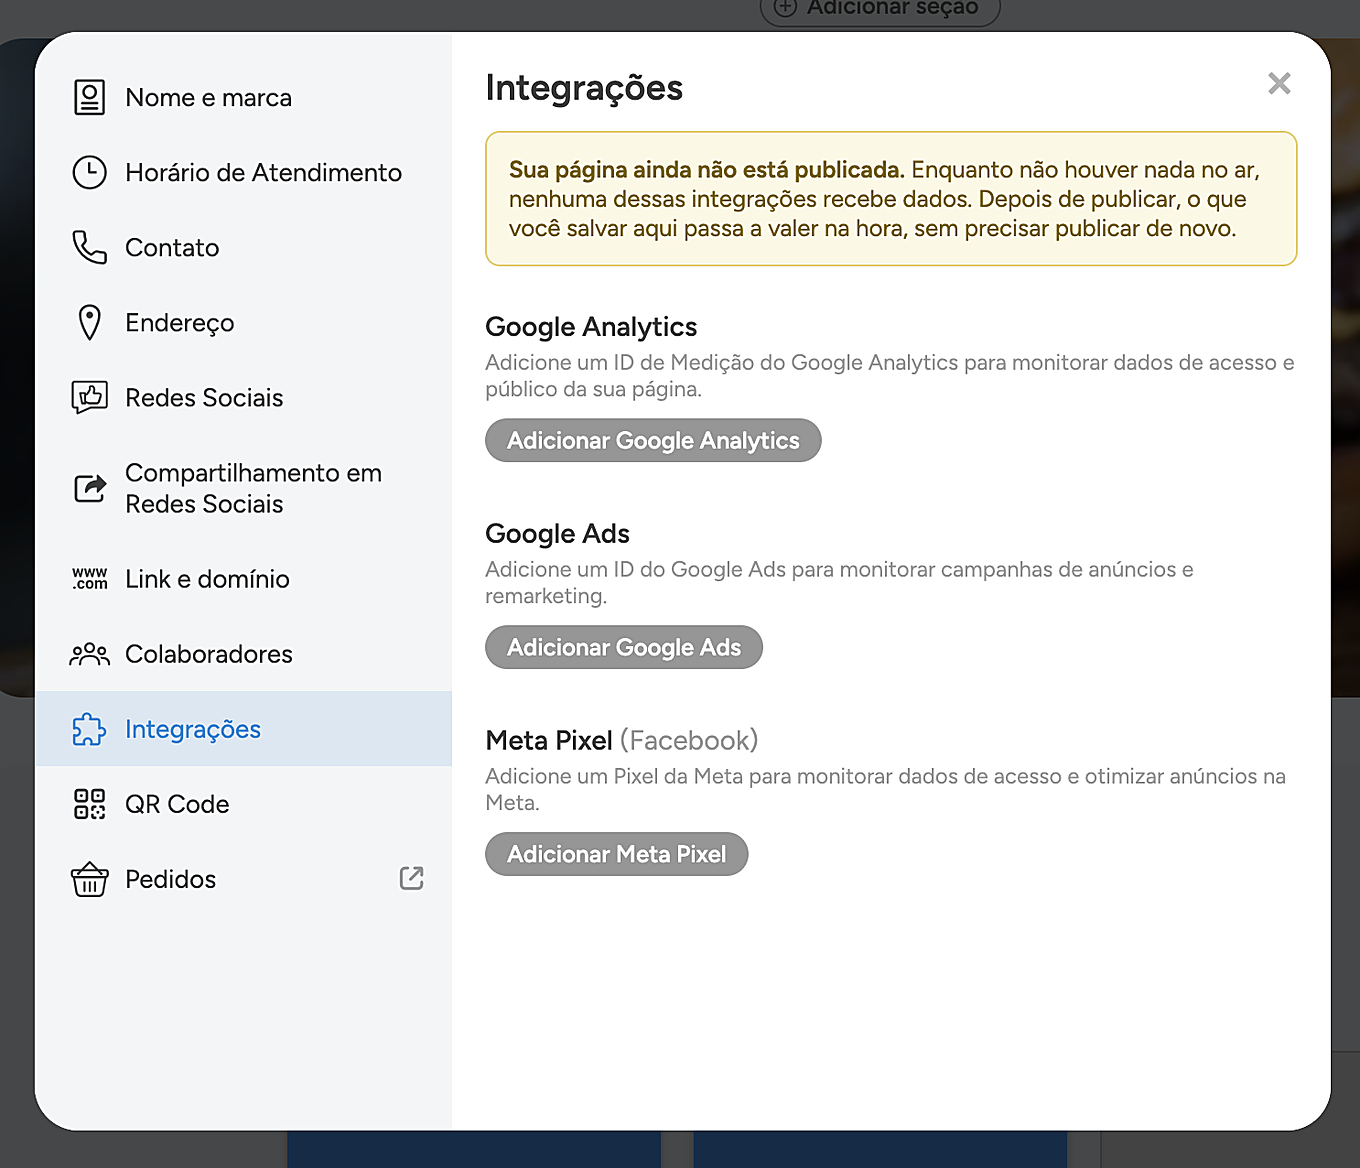This screenshot has height=1168, width=1360.
Task: Click the Meta Pixel (Facebook) heading
Action: pos(622,740)
